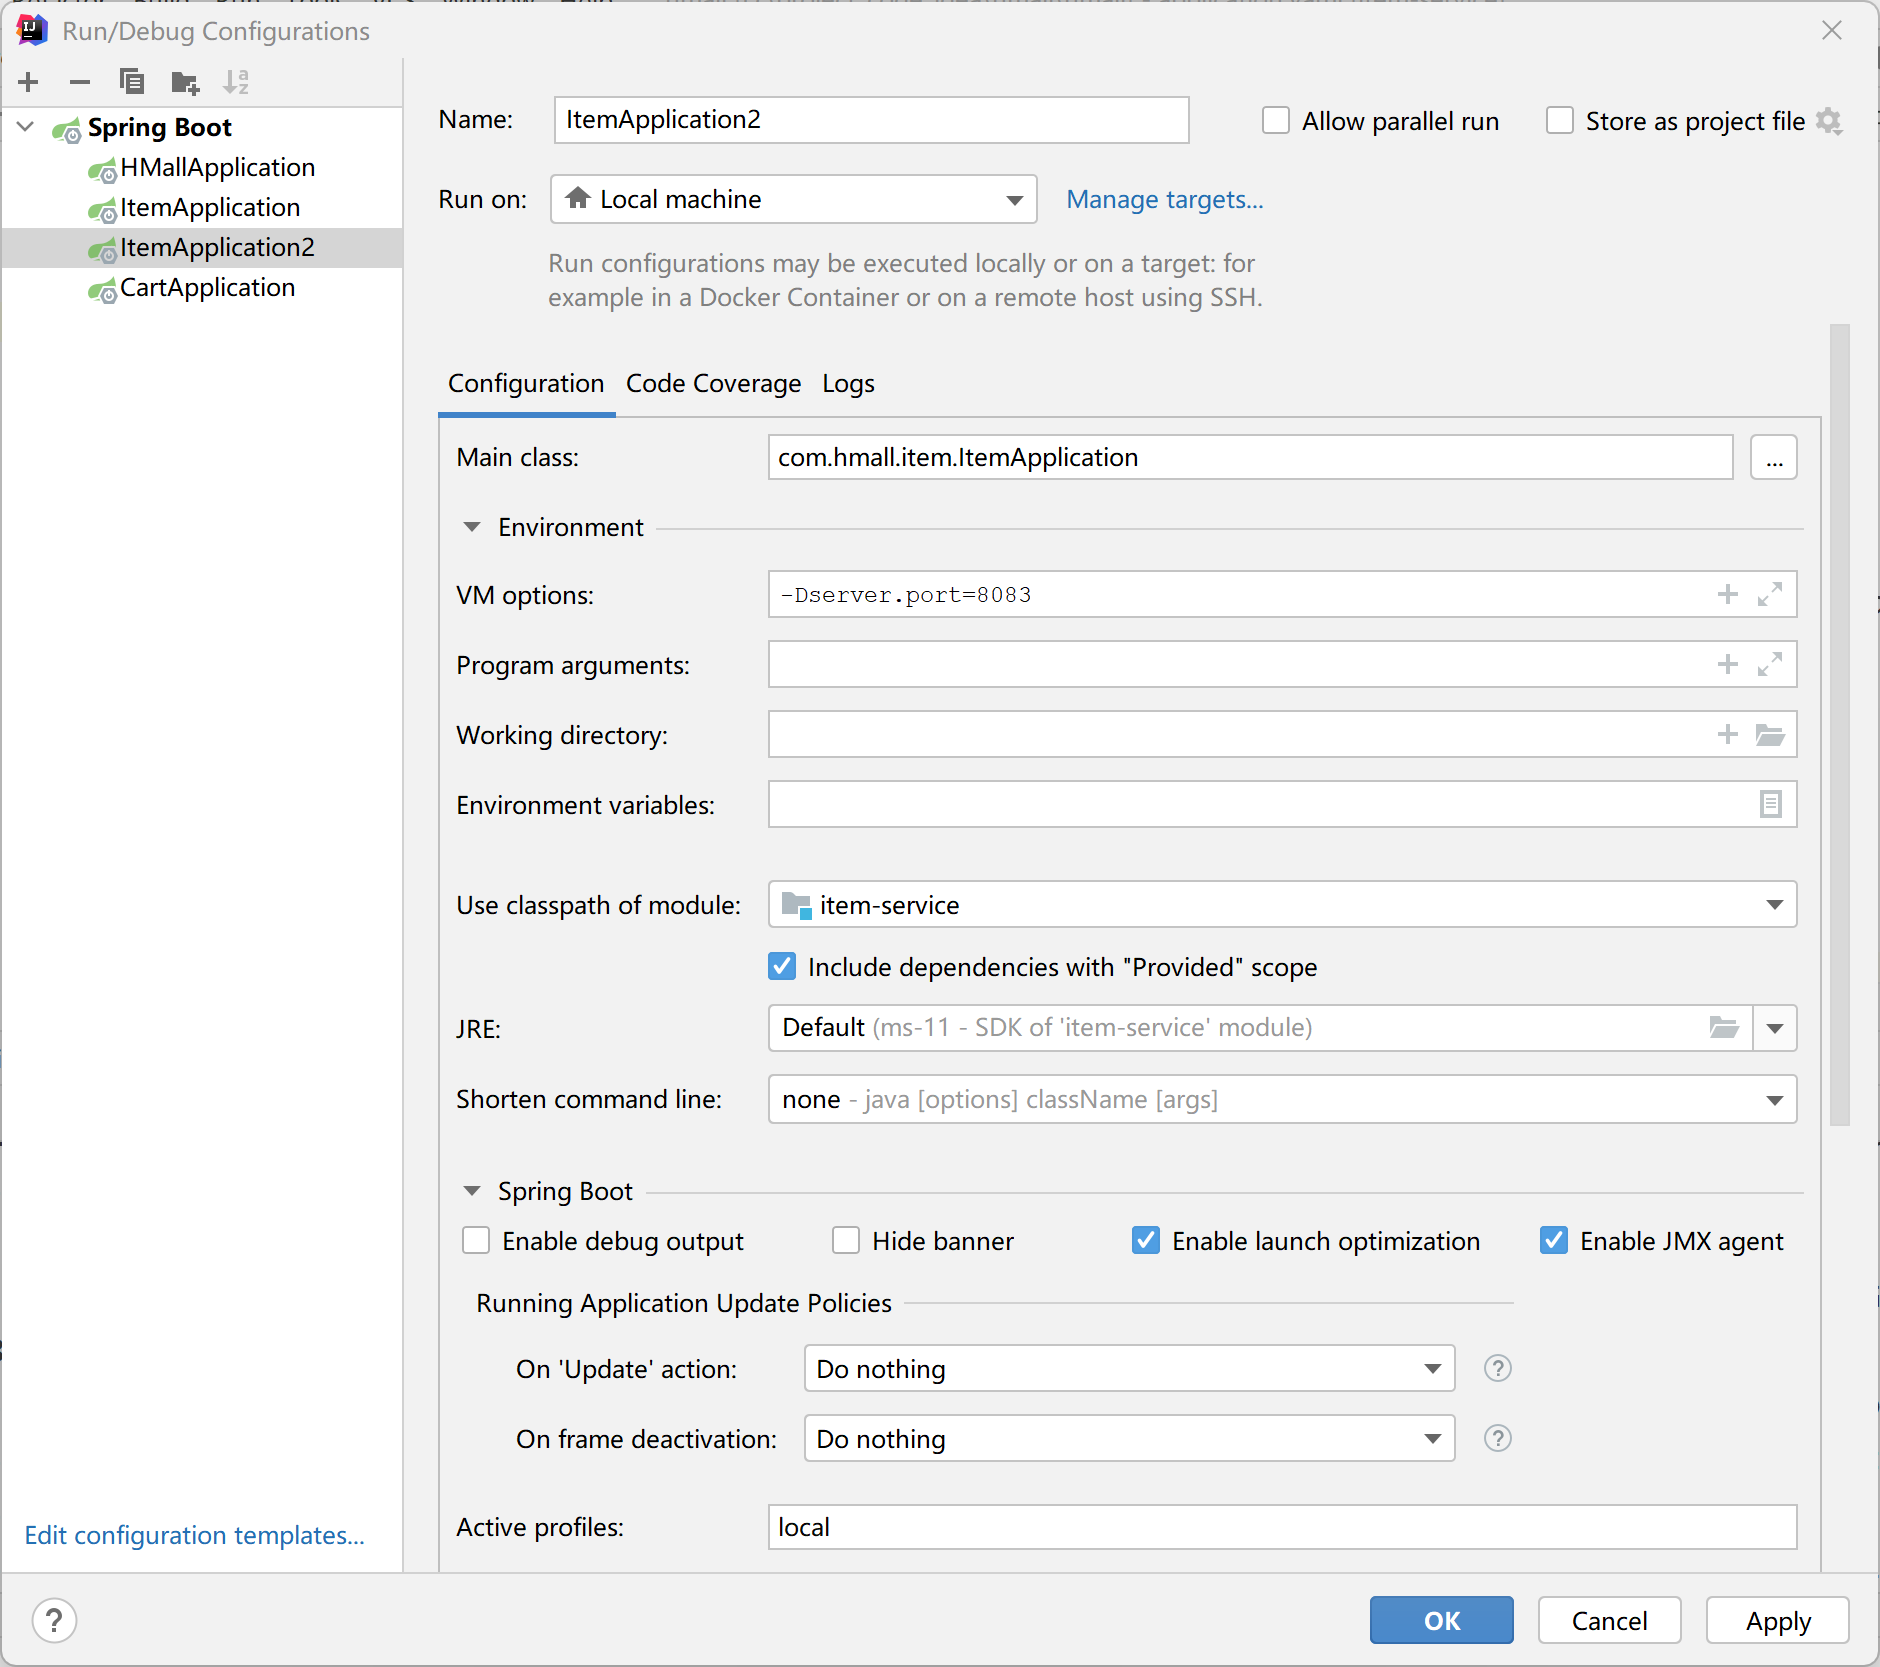Click vertical scrollbar of configuration panel

(1839, 725)
